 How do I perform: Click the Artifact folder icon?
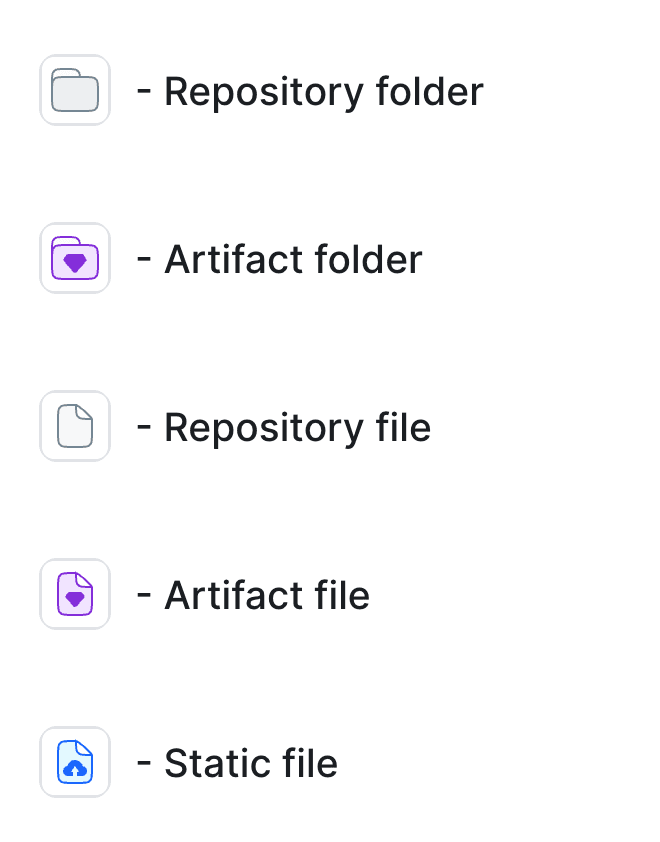click(75, 259)
